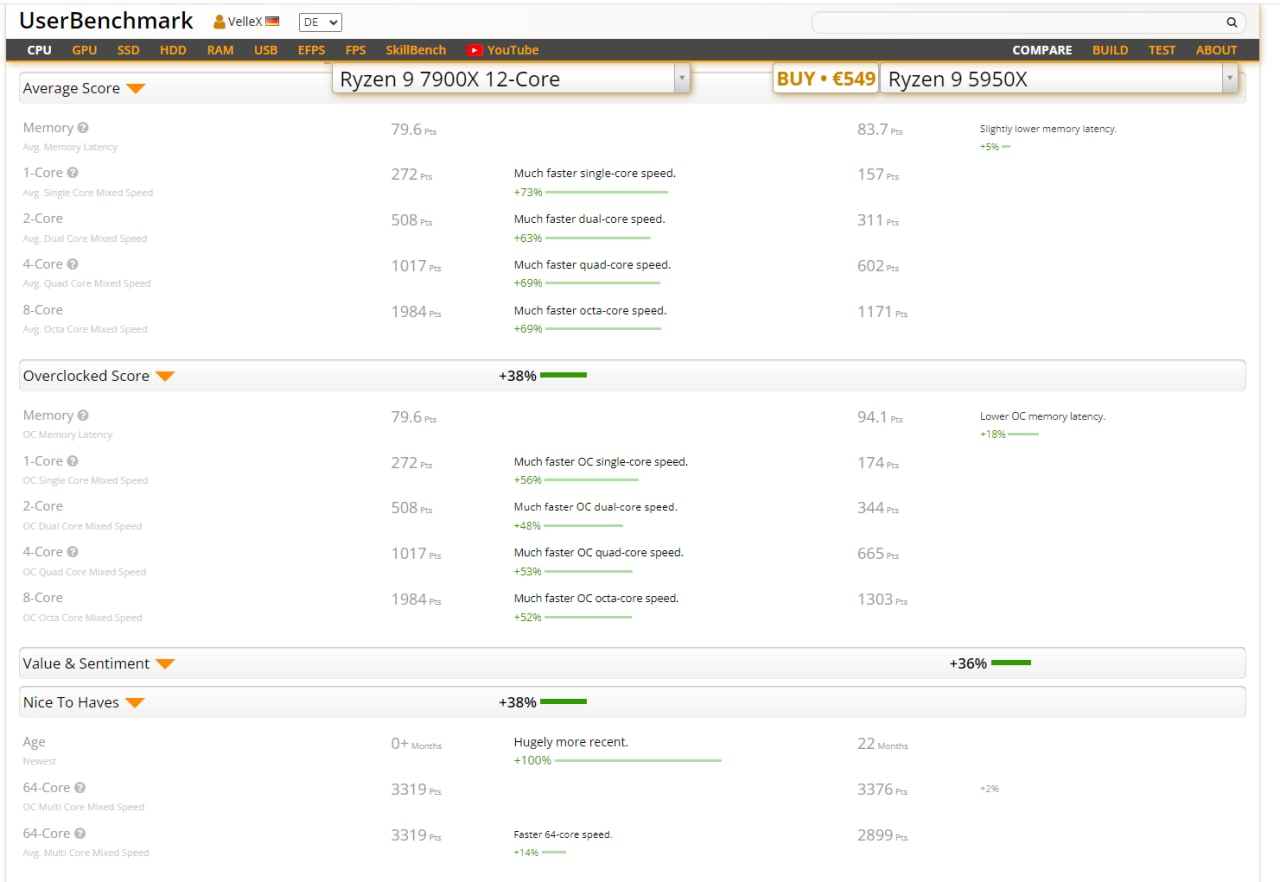Click the VelleX username link
The image size is (1280, 882).
click(245, 21)
